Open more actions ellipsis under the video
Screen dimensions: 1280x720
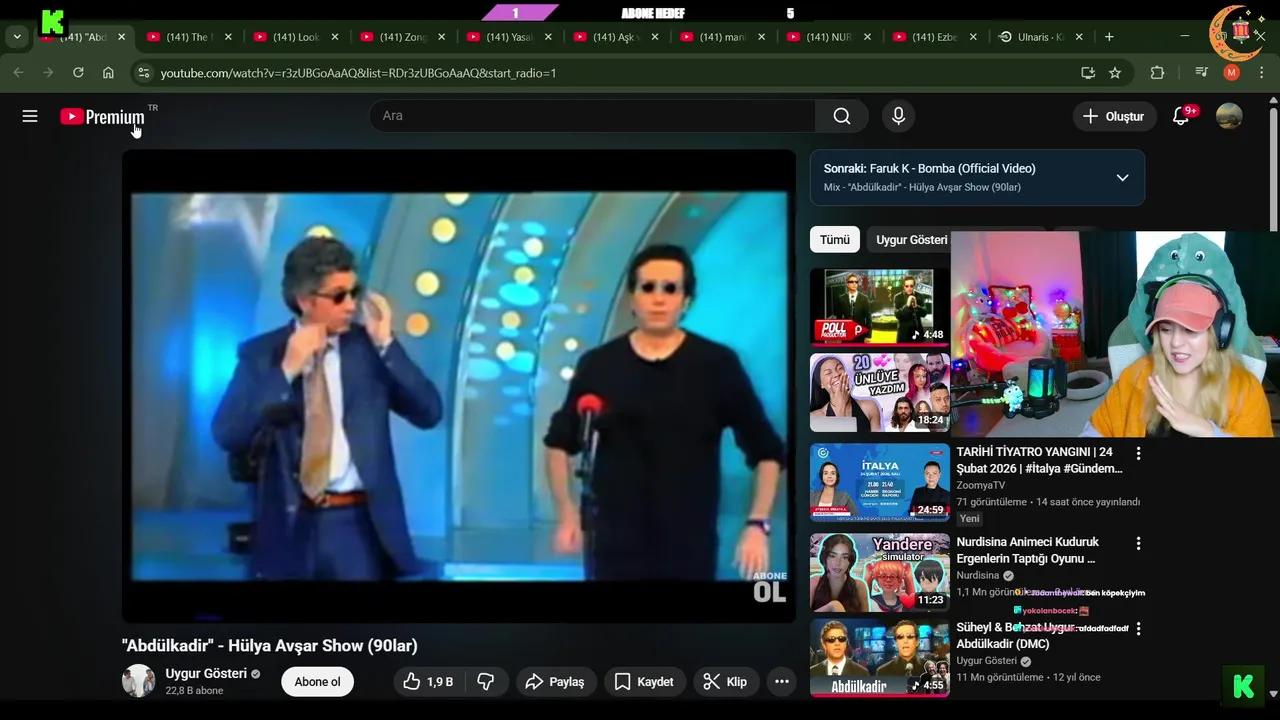(782, 682)
